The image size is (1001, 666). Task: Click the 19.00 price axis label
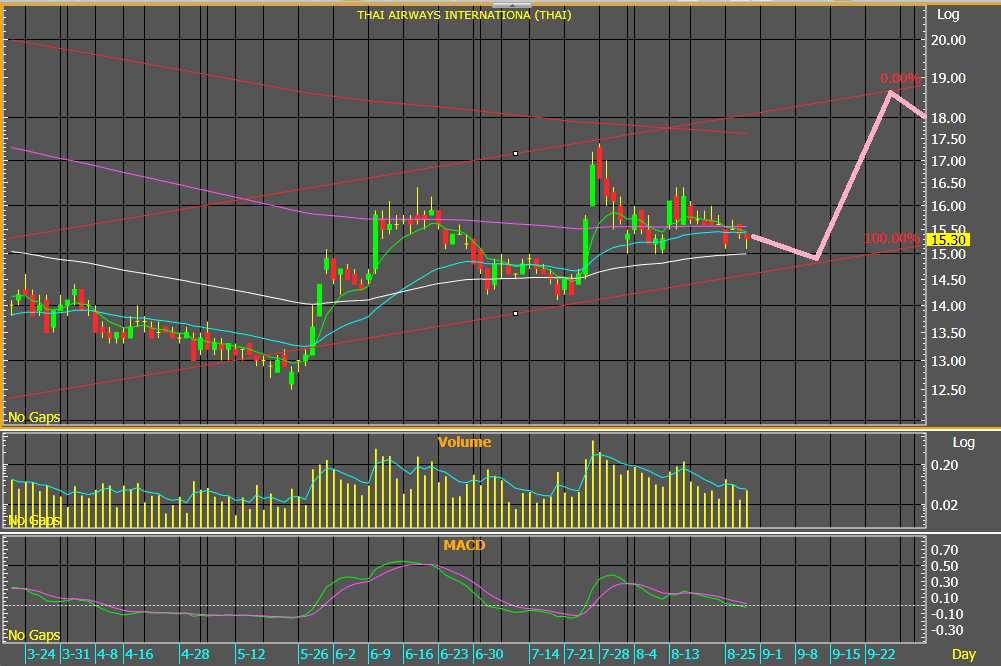pyautogui.click(x=948, y=79)
